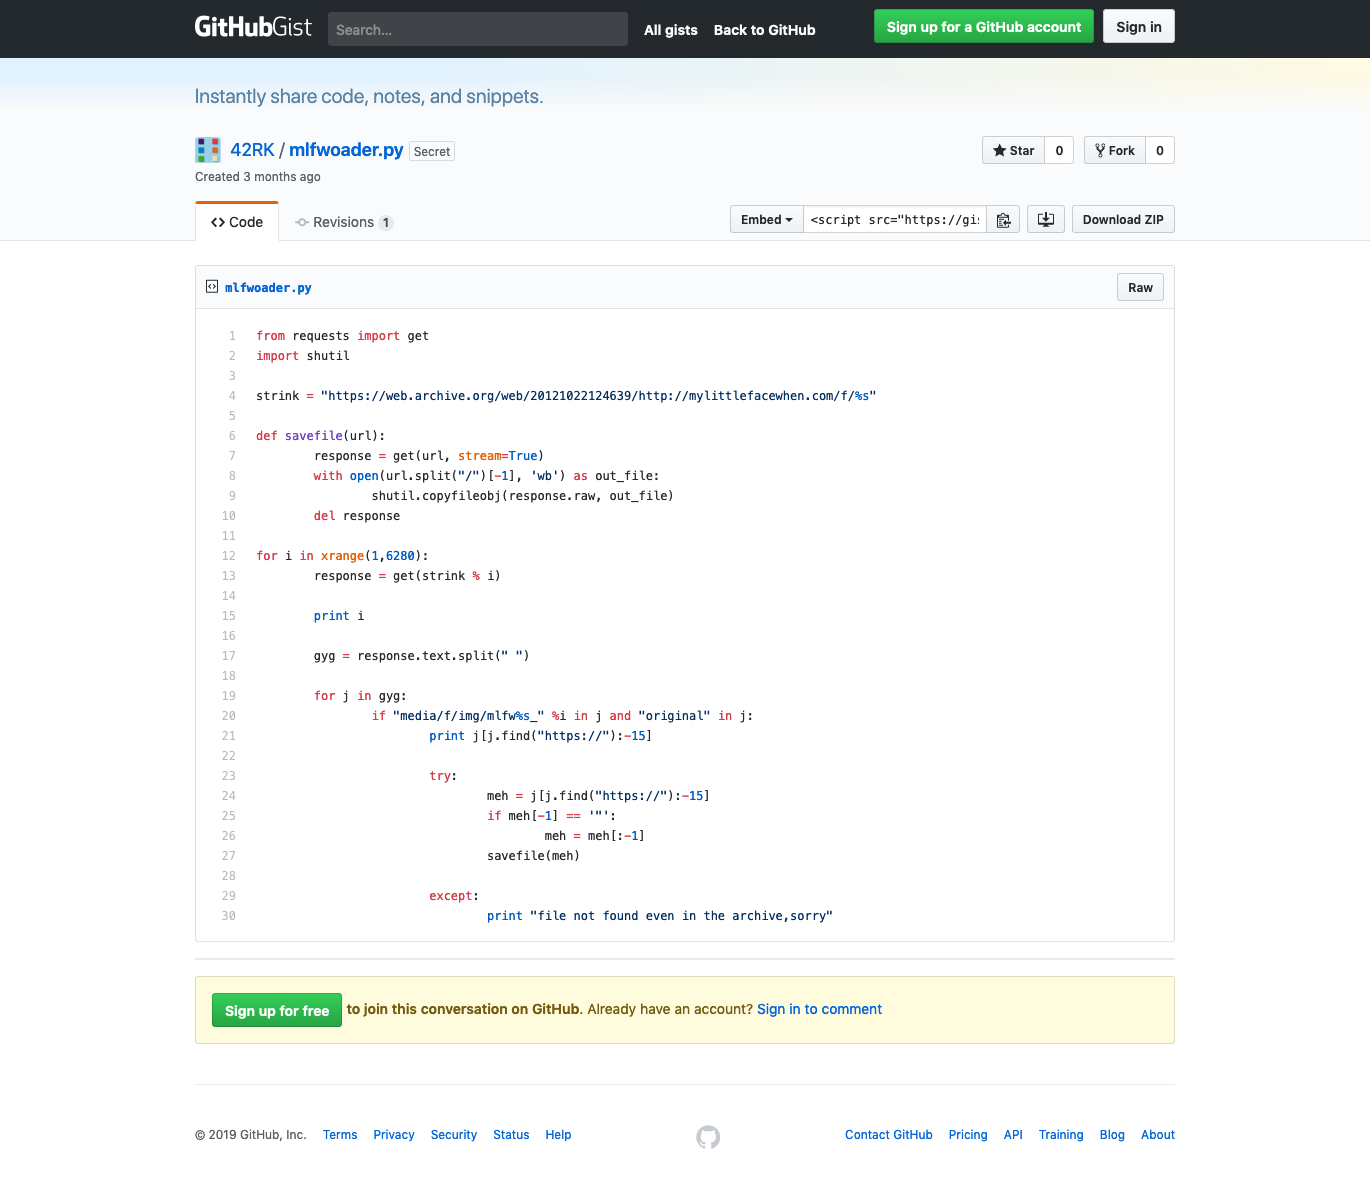
Task: Go to All gists
Action: point(670,30)
